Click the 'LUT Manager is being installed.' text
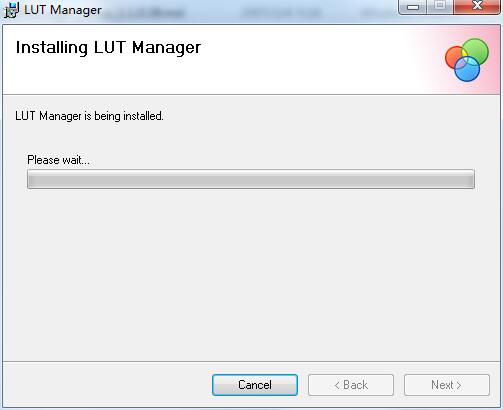503x410 pixels. (x=89, y=116)
